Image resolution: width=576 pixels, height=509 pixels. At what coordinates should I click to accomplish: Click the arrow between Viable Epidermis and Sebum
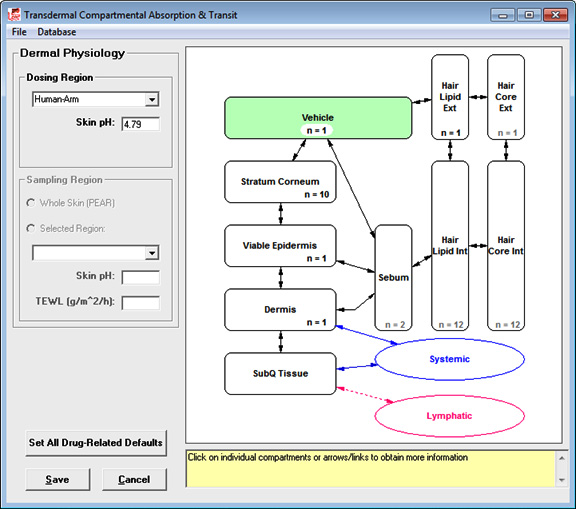click(x=355, y=266)
